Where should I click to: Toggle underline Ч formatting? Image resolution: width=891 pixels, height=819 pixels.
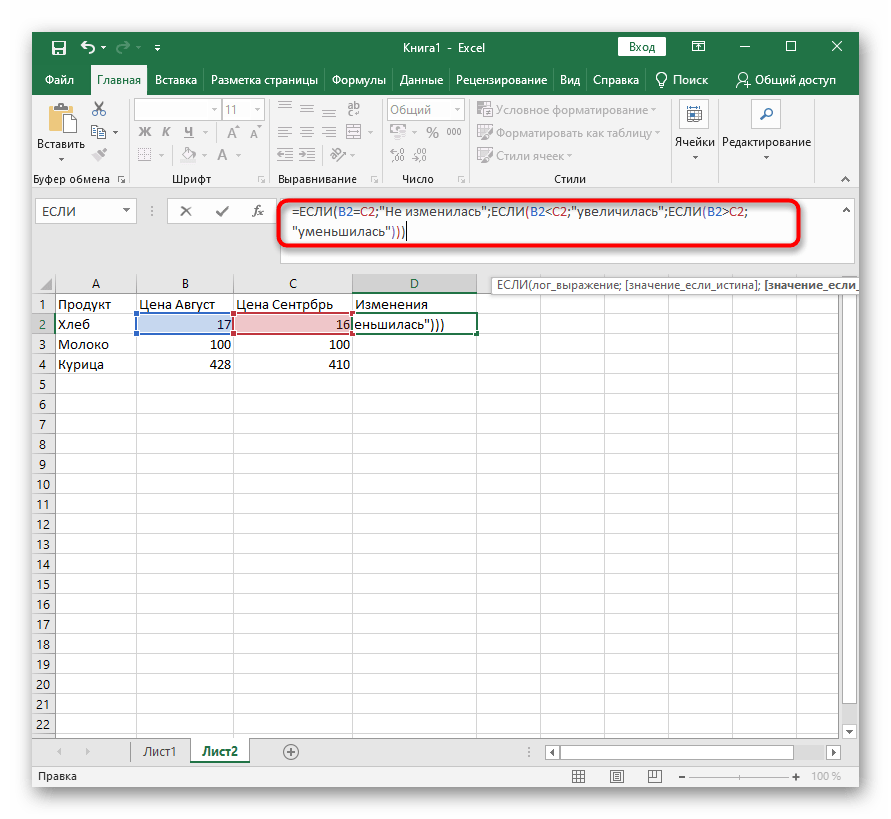[189, 132]
